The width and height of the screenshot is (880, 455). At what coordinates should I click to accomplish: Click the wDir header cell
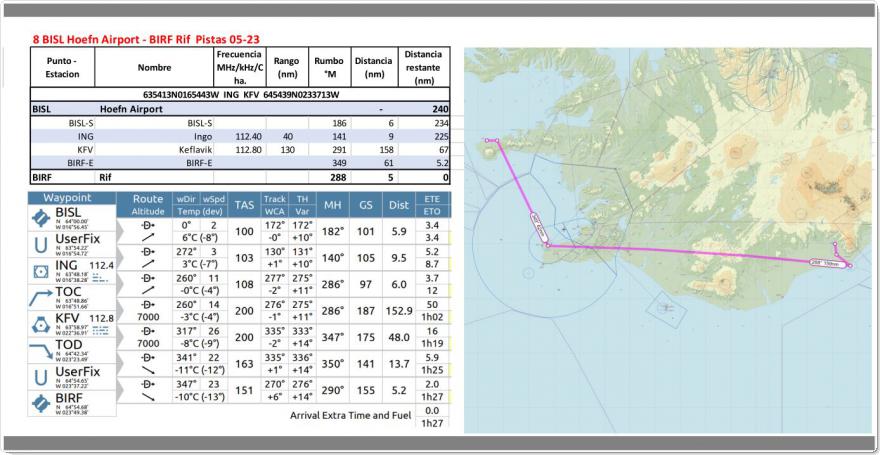pyautogui.click(x=186, y=198)
